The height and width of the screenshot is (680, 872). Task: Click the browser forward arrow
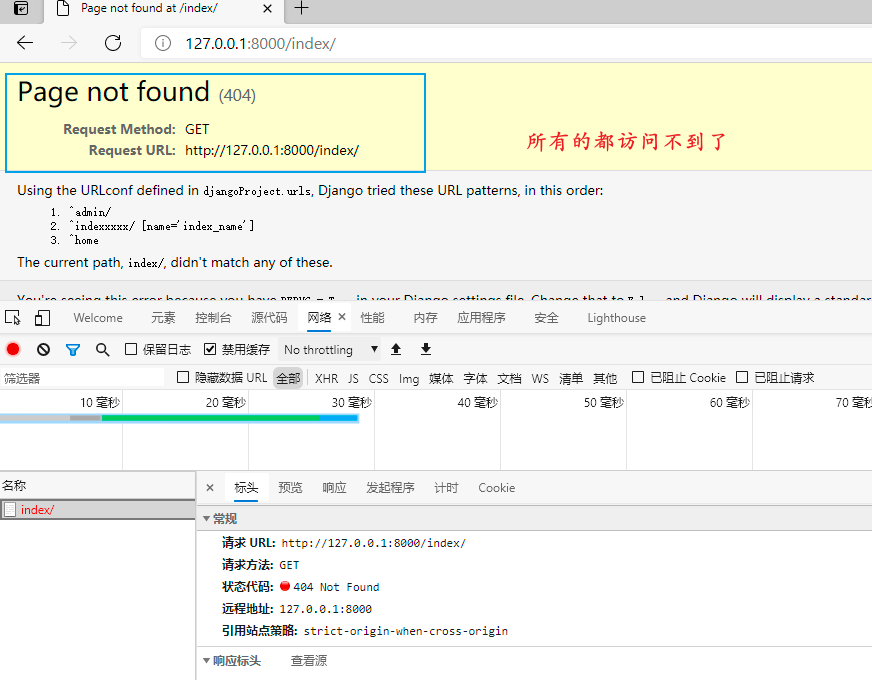click(69, 43)
